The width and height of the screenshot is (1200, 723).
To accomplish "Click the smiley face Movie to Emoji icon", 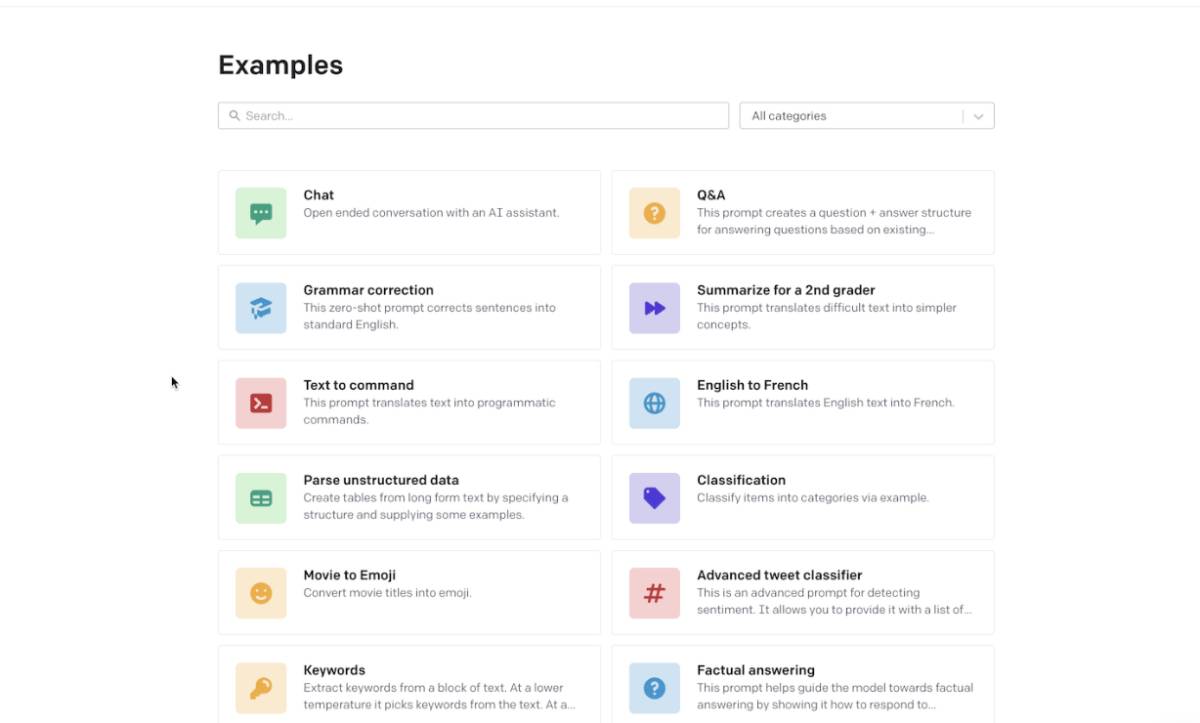I will (x=261, y=593).
